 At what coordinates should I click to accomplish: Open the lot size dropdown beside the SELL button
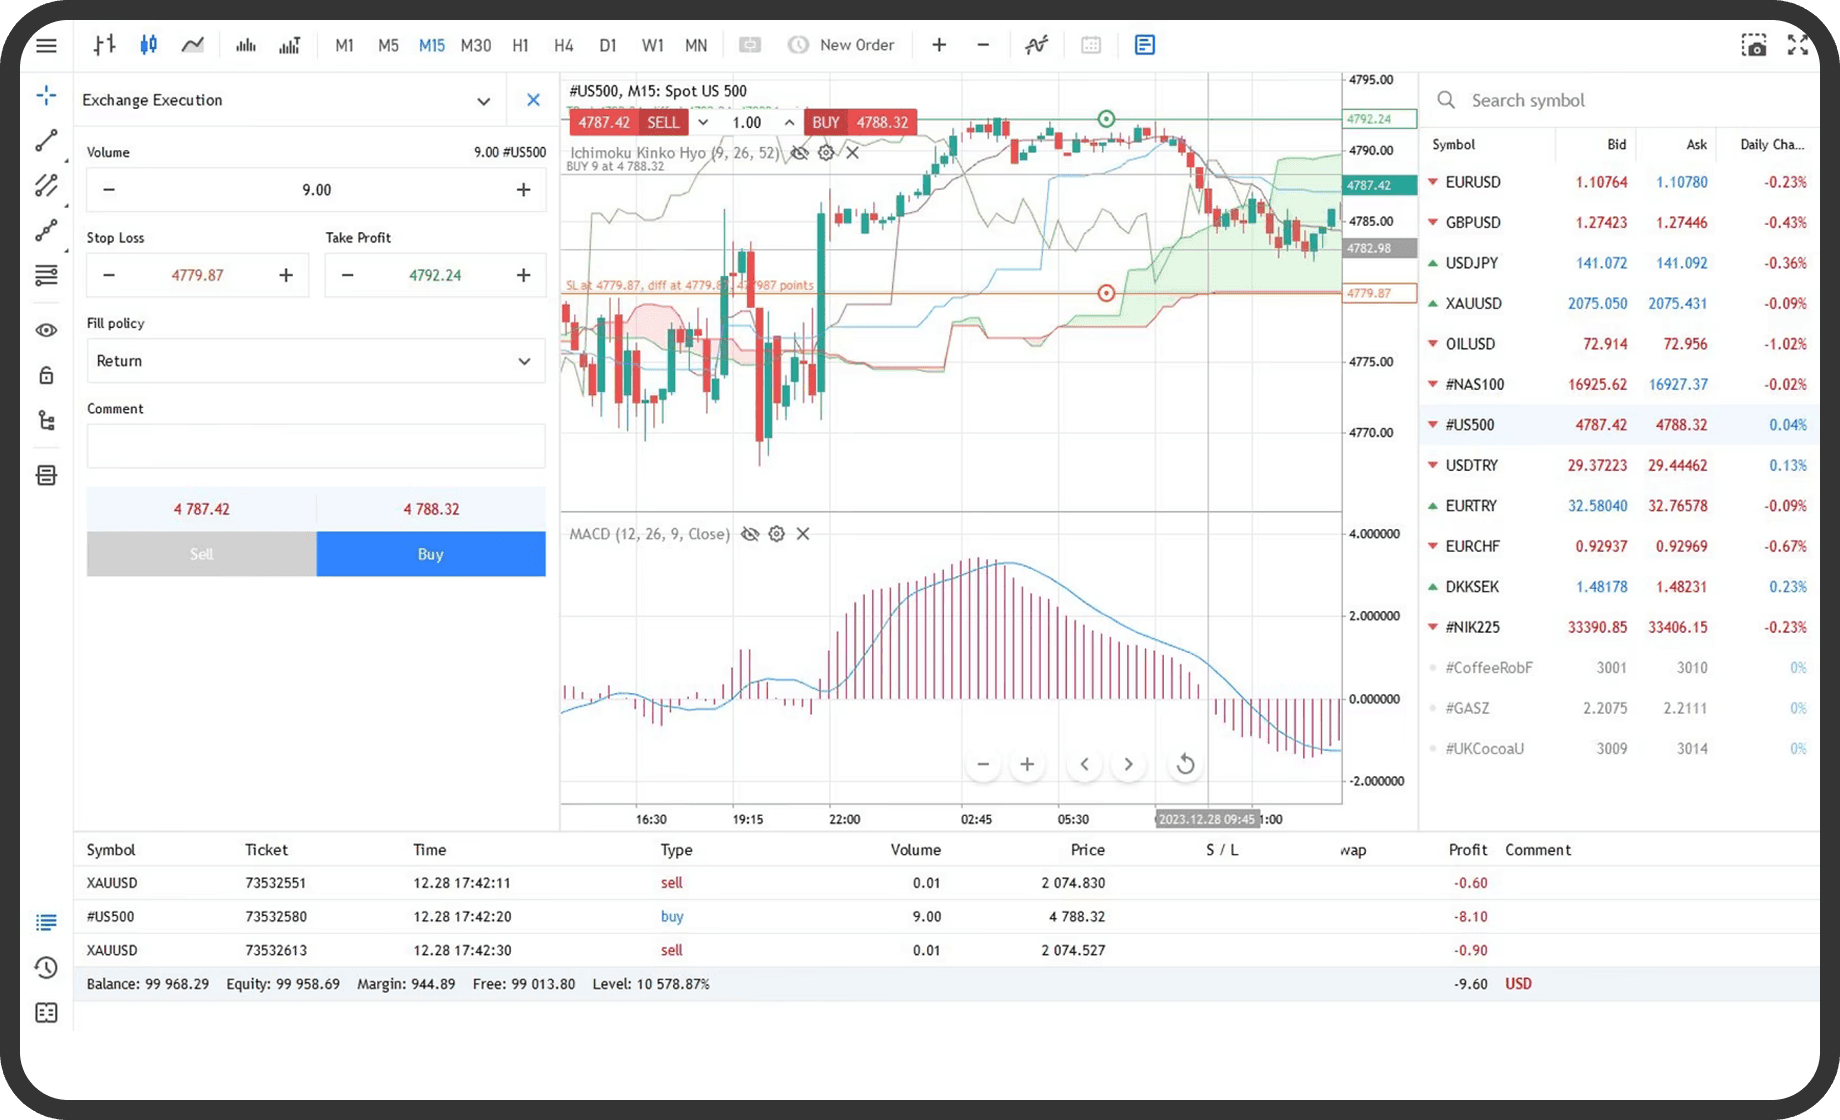pos(704,122)
